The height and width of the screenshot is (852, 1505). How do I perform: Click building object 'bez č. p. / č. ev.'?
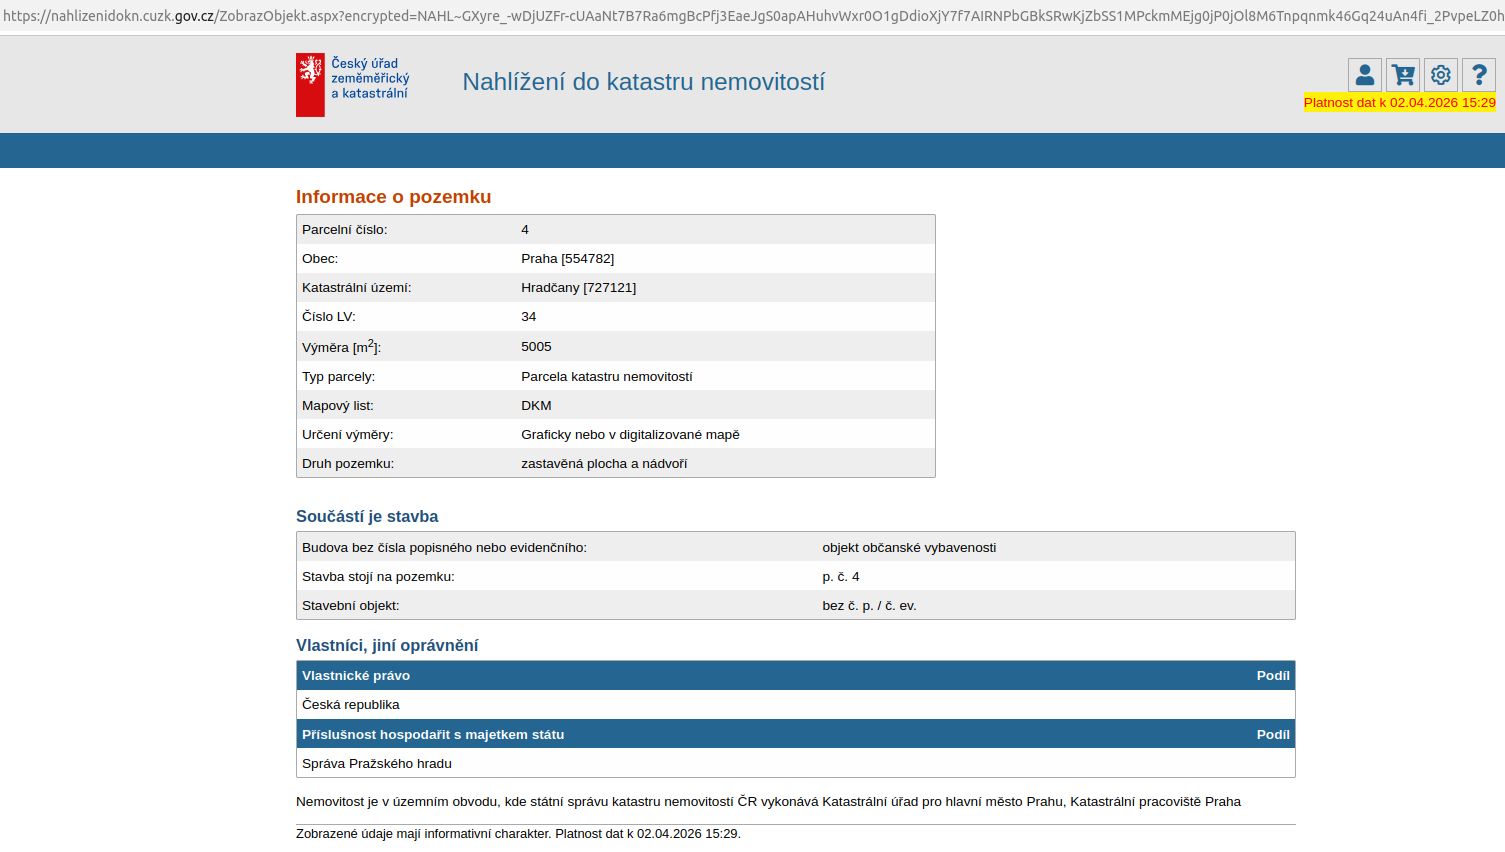[x=869, y=606]
